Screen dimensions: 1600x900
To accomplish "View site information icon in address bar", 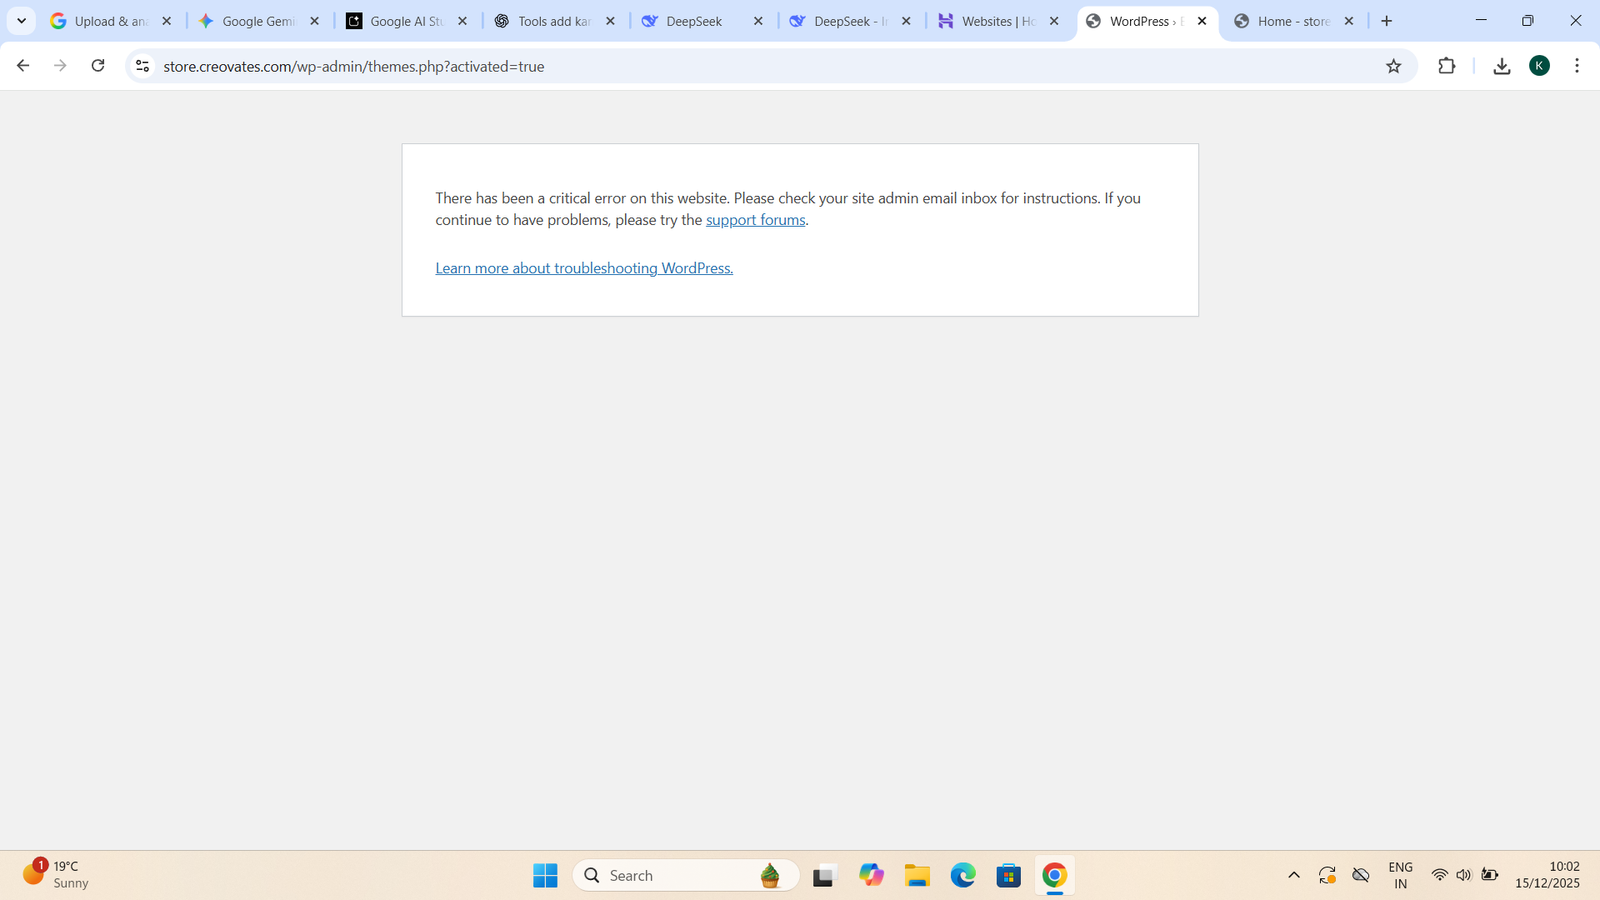I will (143, 66).
